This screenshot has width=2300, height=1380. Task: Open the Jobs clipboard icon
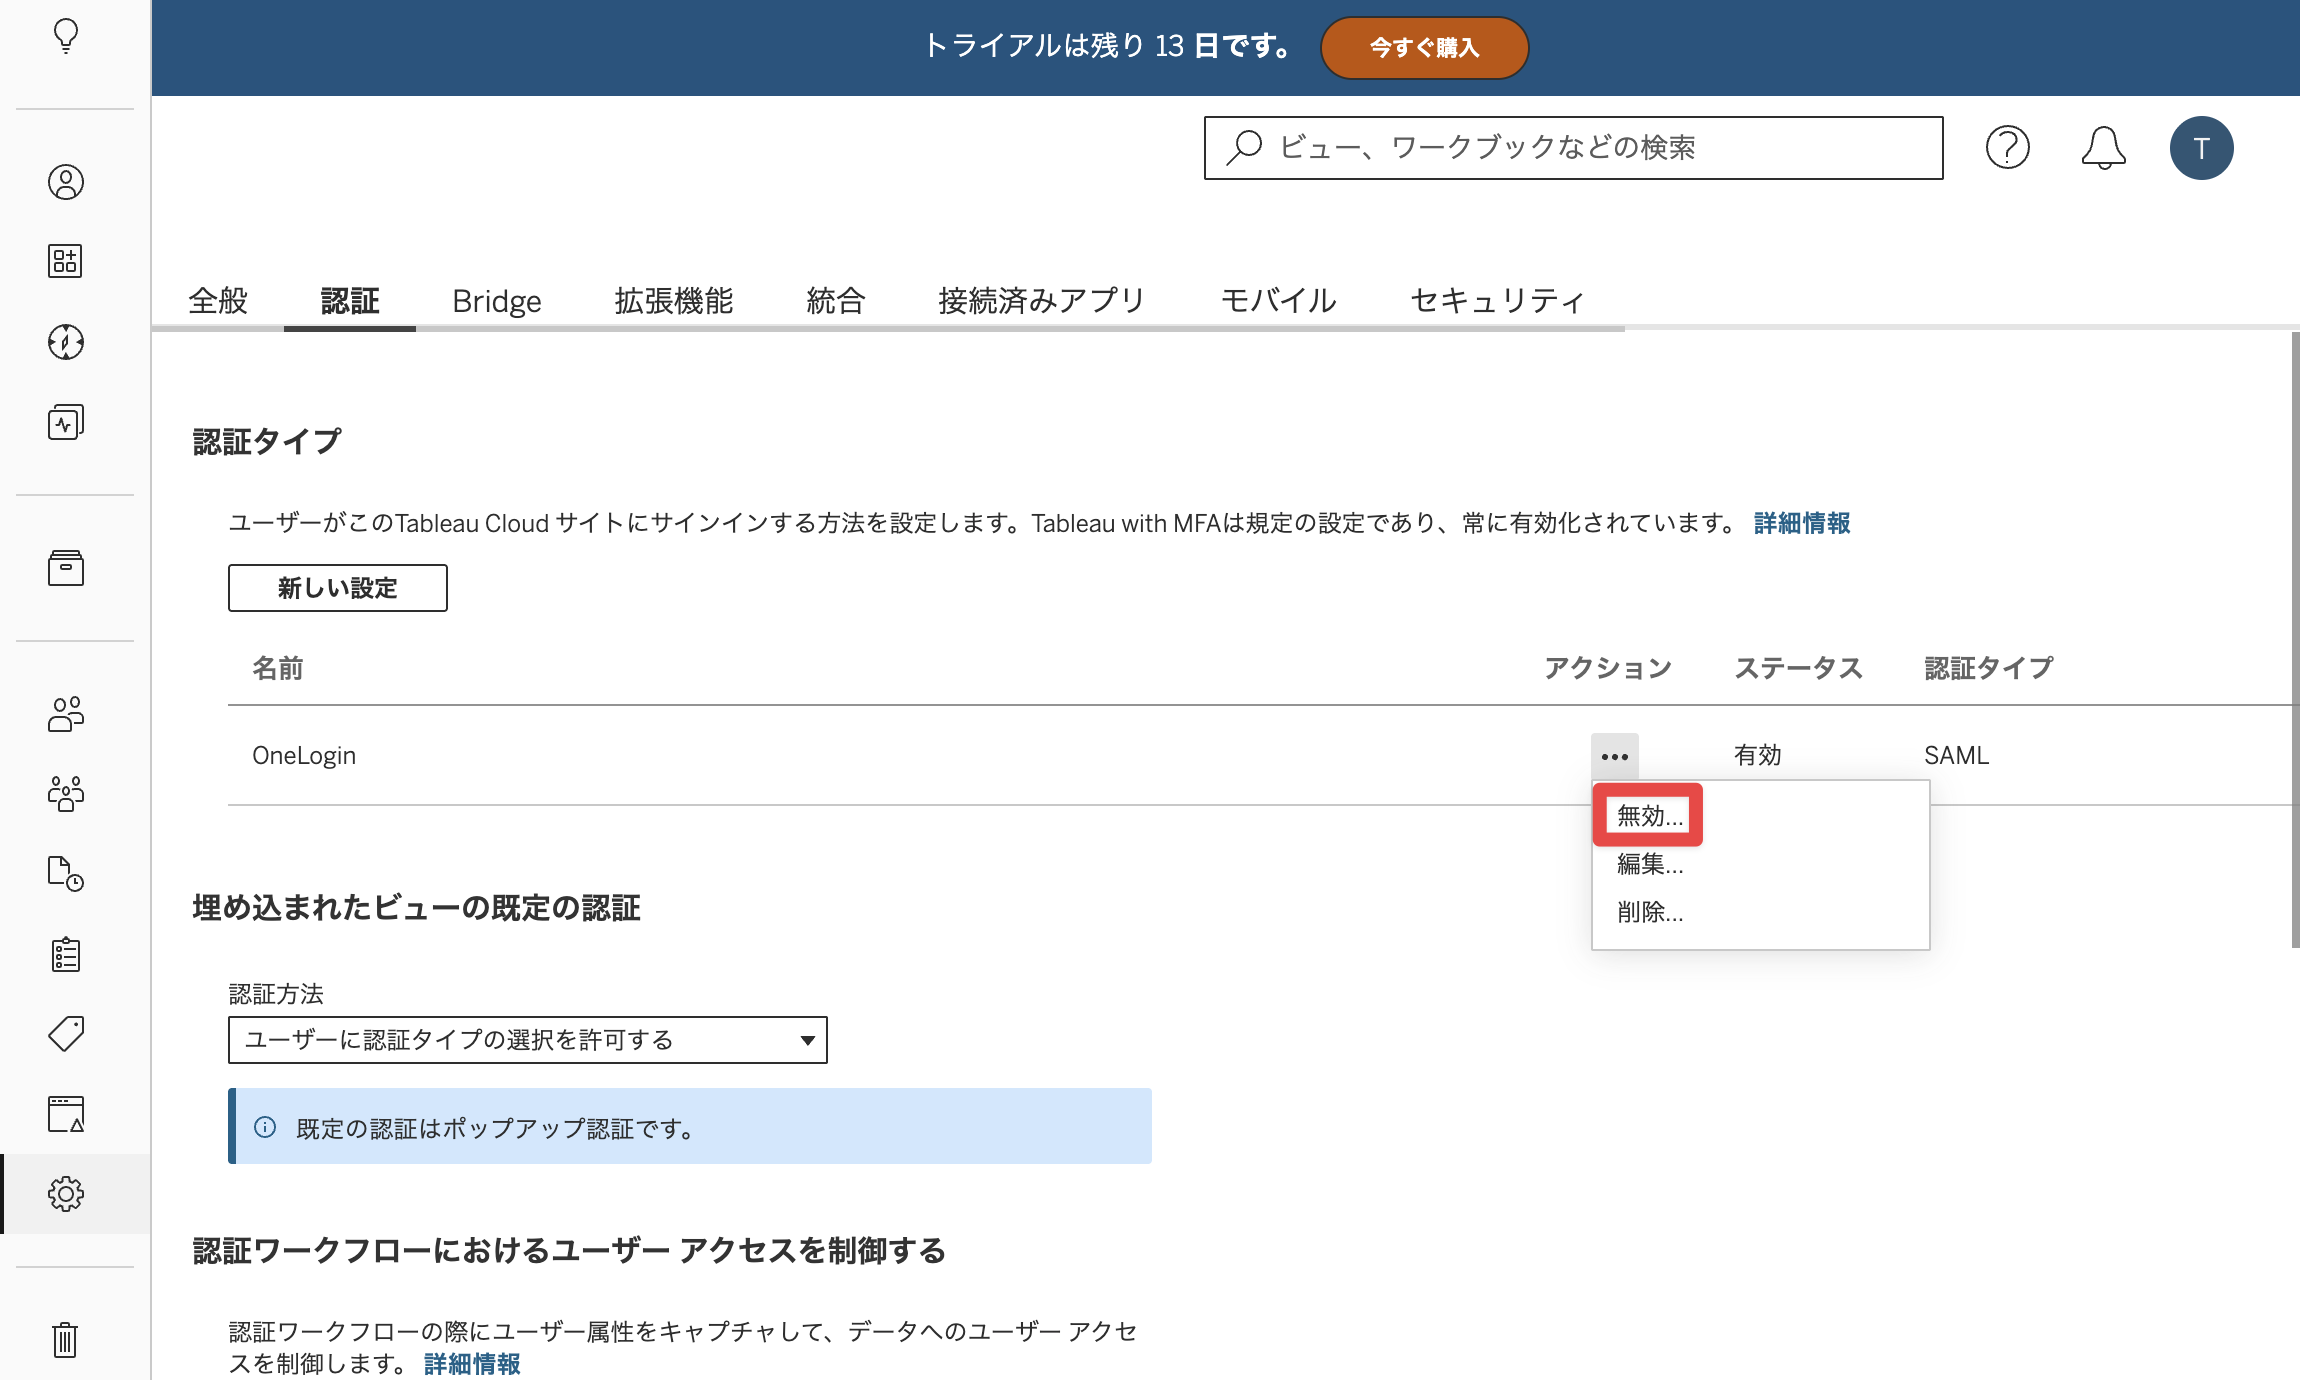click(66, 954)
